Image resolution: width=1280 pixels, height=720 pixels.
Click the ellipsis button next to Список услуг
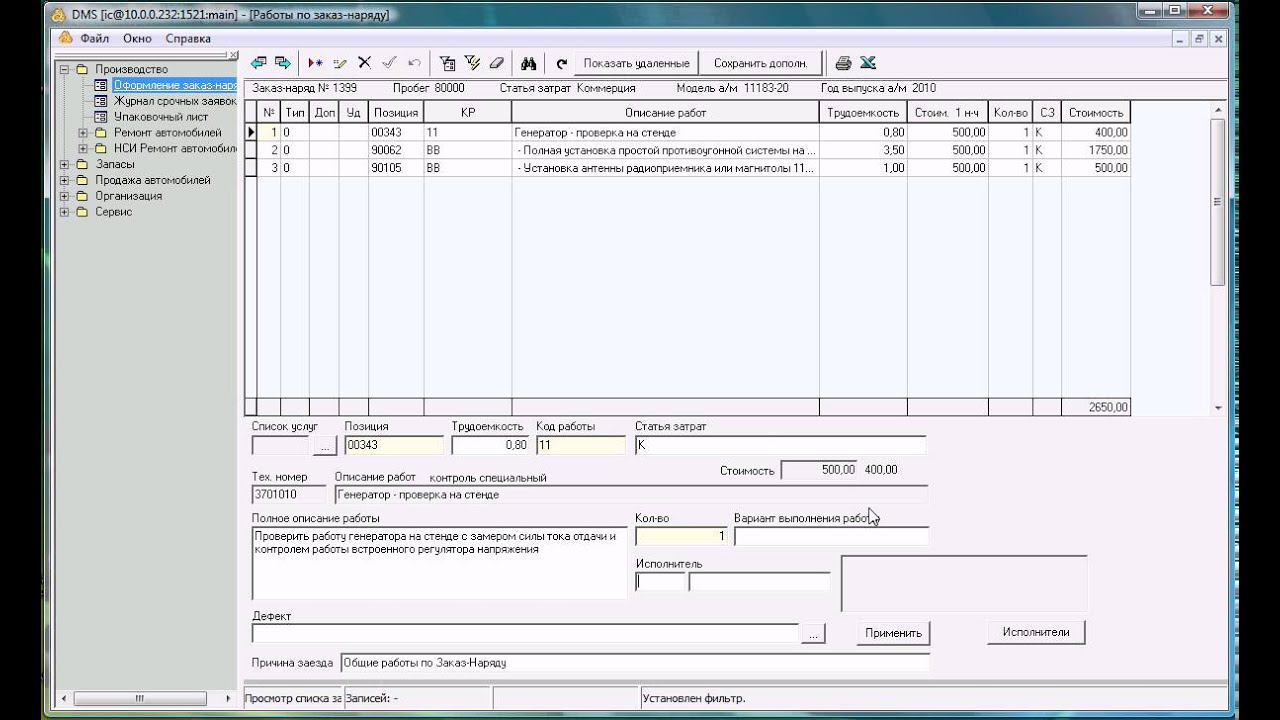326,445
